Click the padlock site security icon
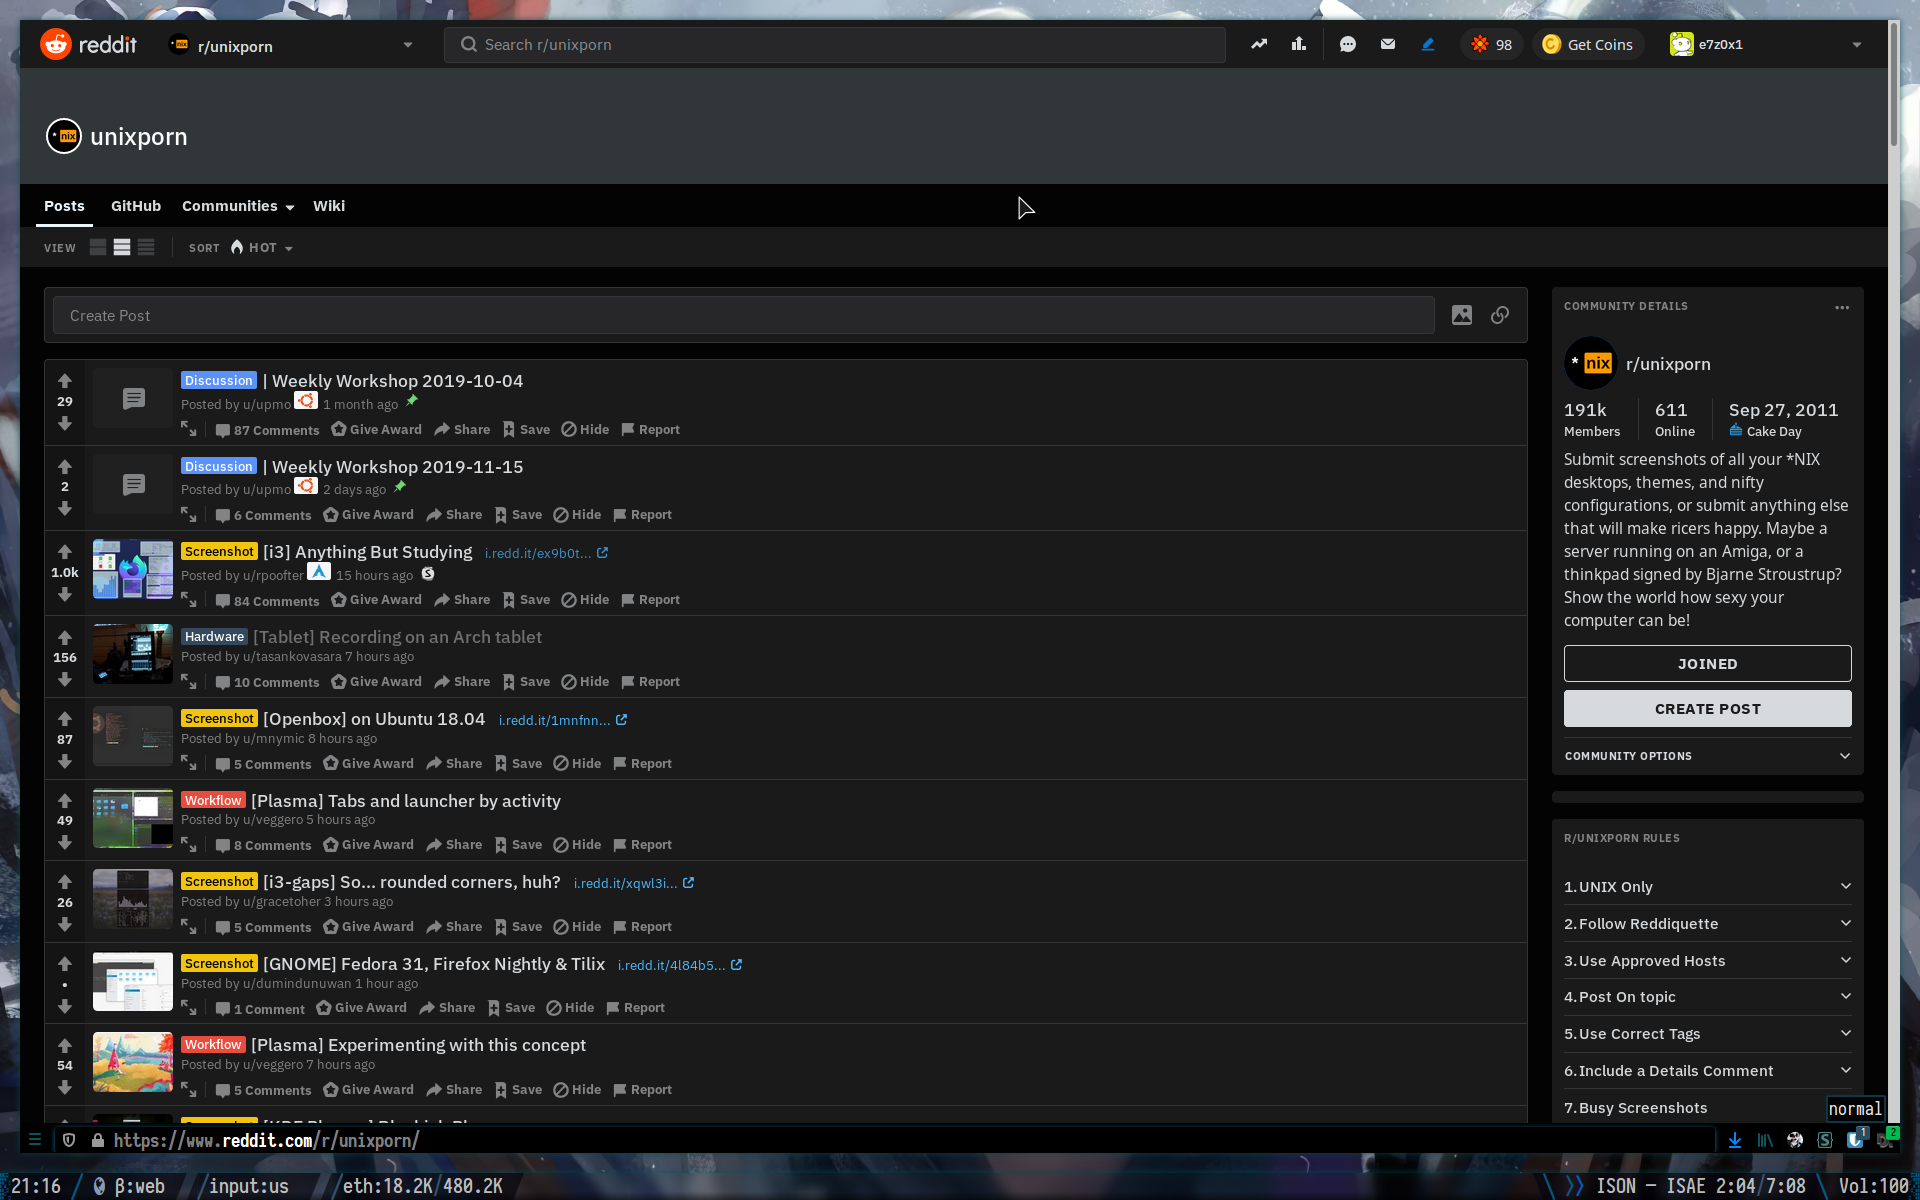The width and height of the screenshot is (1920, 1200). click(x=98, y=1140)
